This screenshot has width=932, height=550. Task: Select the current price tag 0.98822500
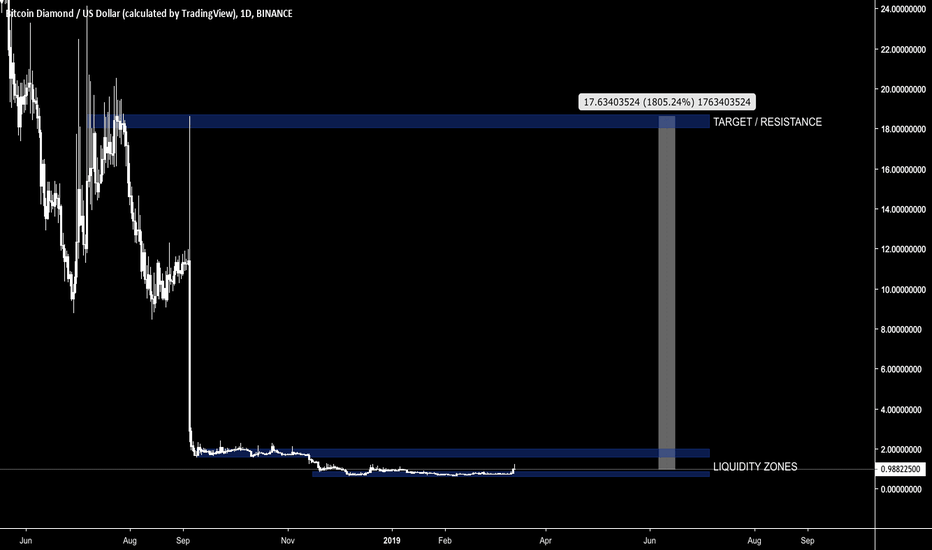click(900, 469)
